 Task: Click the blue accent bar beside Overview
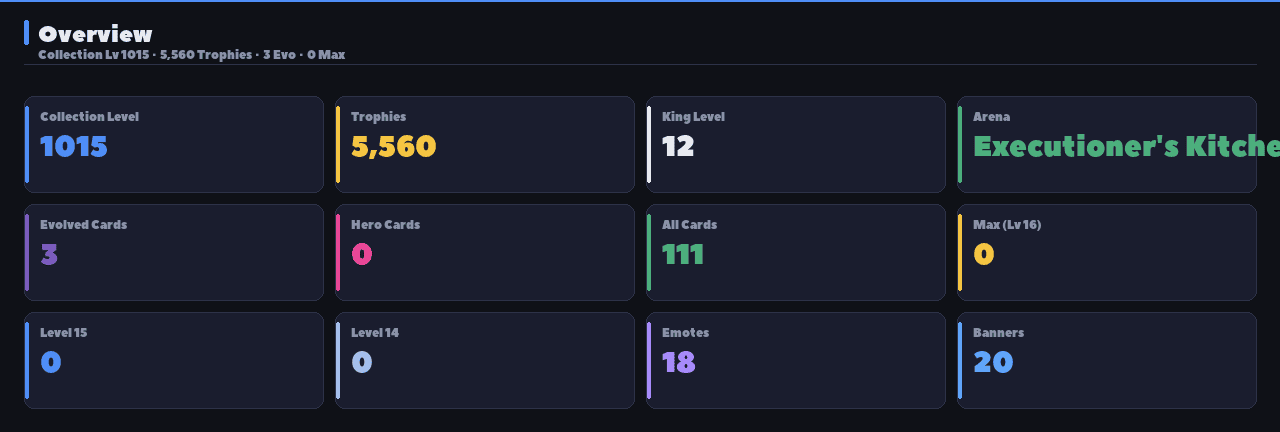(x=26, y=33)
